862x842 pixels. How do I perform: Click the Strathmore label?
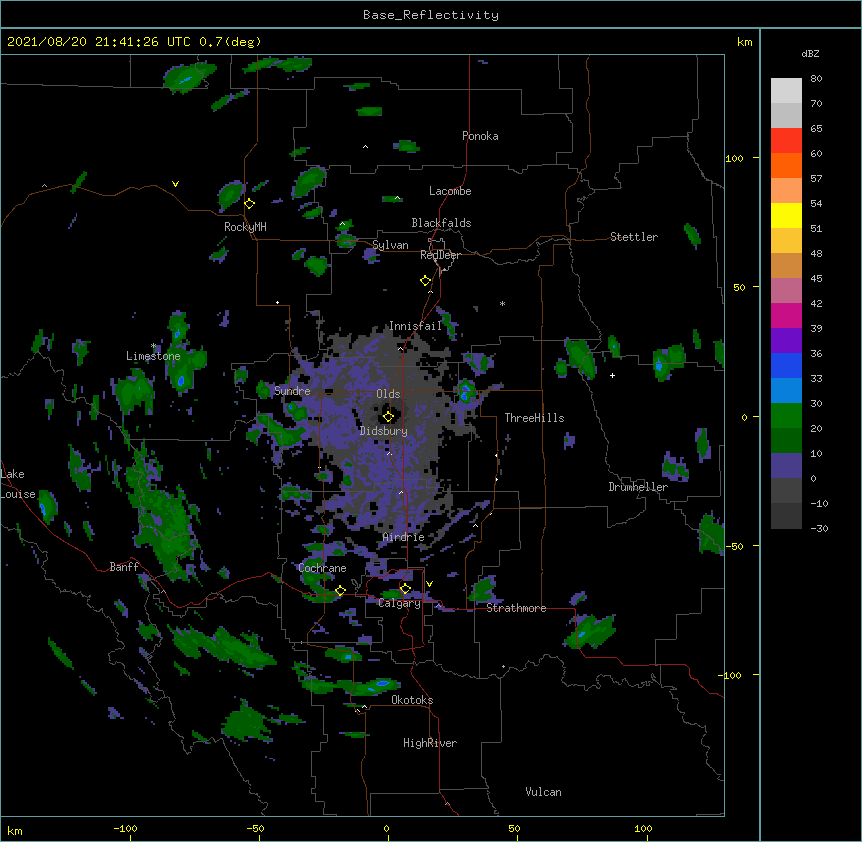click(516, 608)
